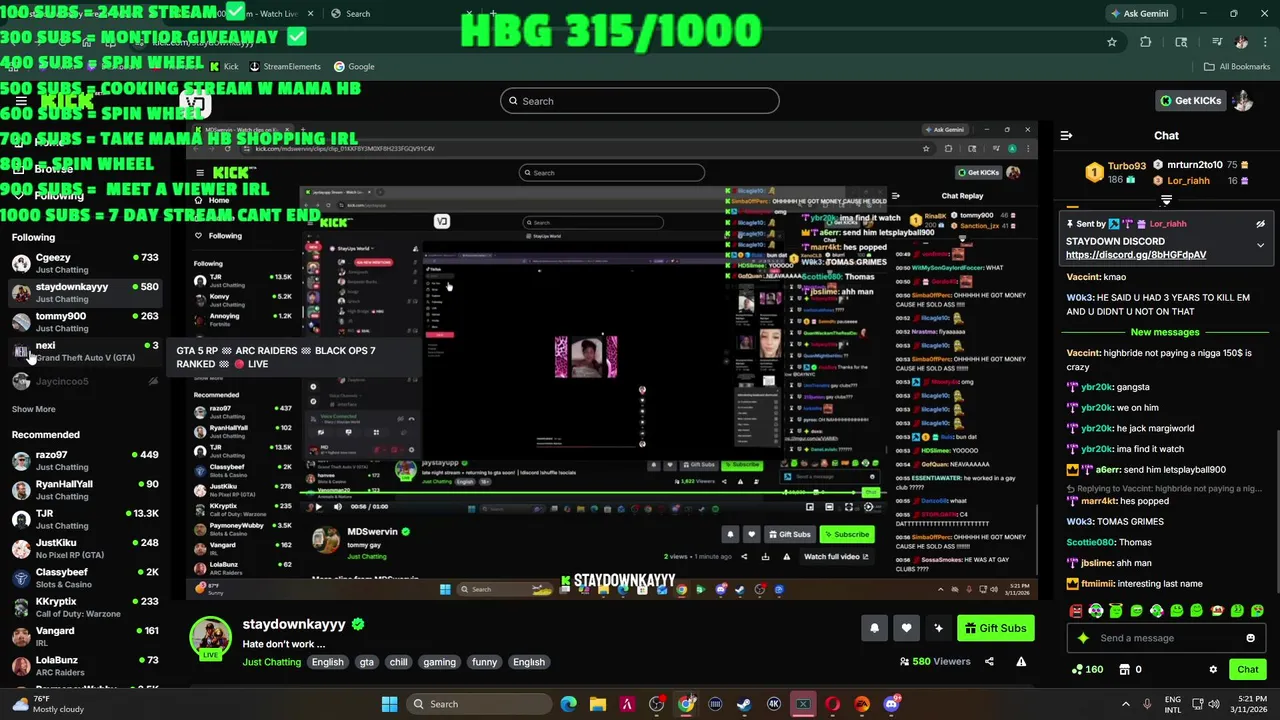Viewport: 1280px width, 720px height.
Task: Open Vangard recommended channel
Action: (85, 636)
